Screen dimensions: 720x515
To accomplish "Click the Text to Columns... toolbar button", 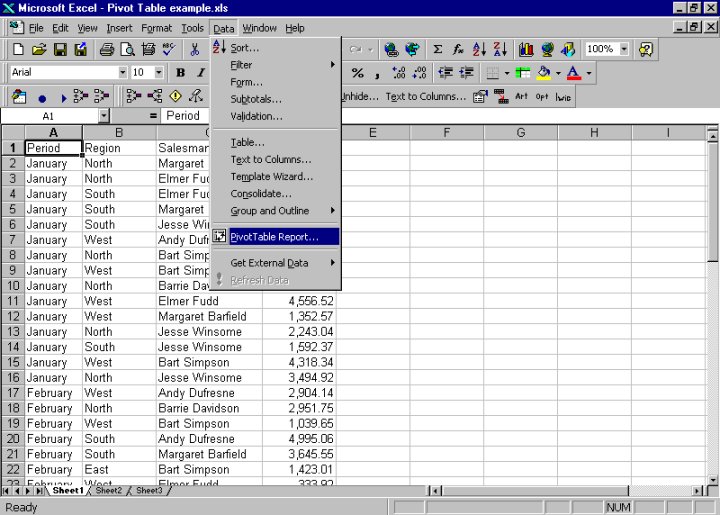I will pos(426,96).
